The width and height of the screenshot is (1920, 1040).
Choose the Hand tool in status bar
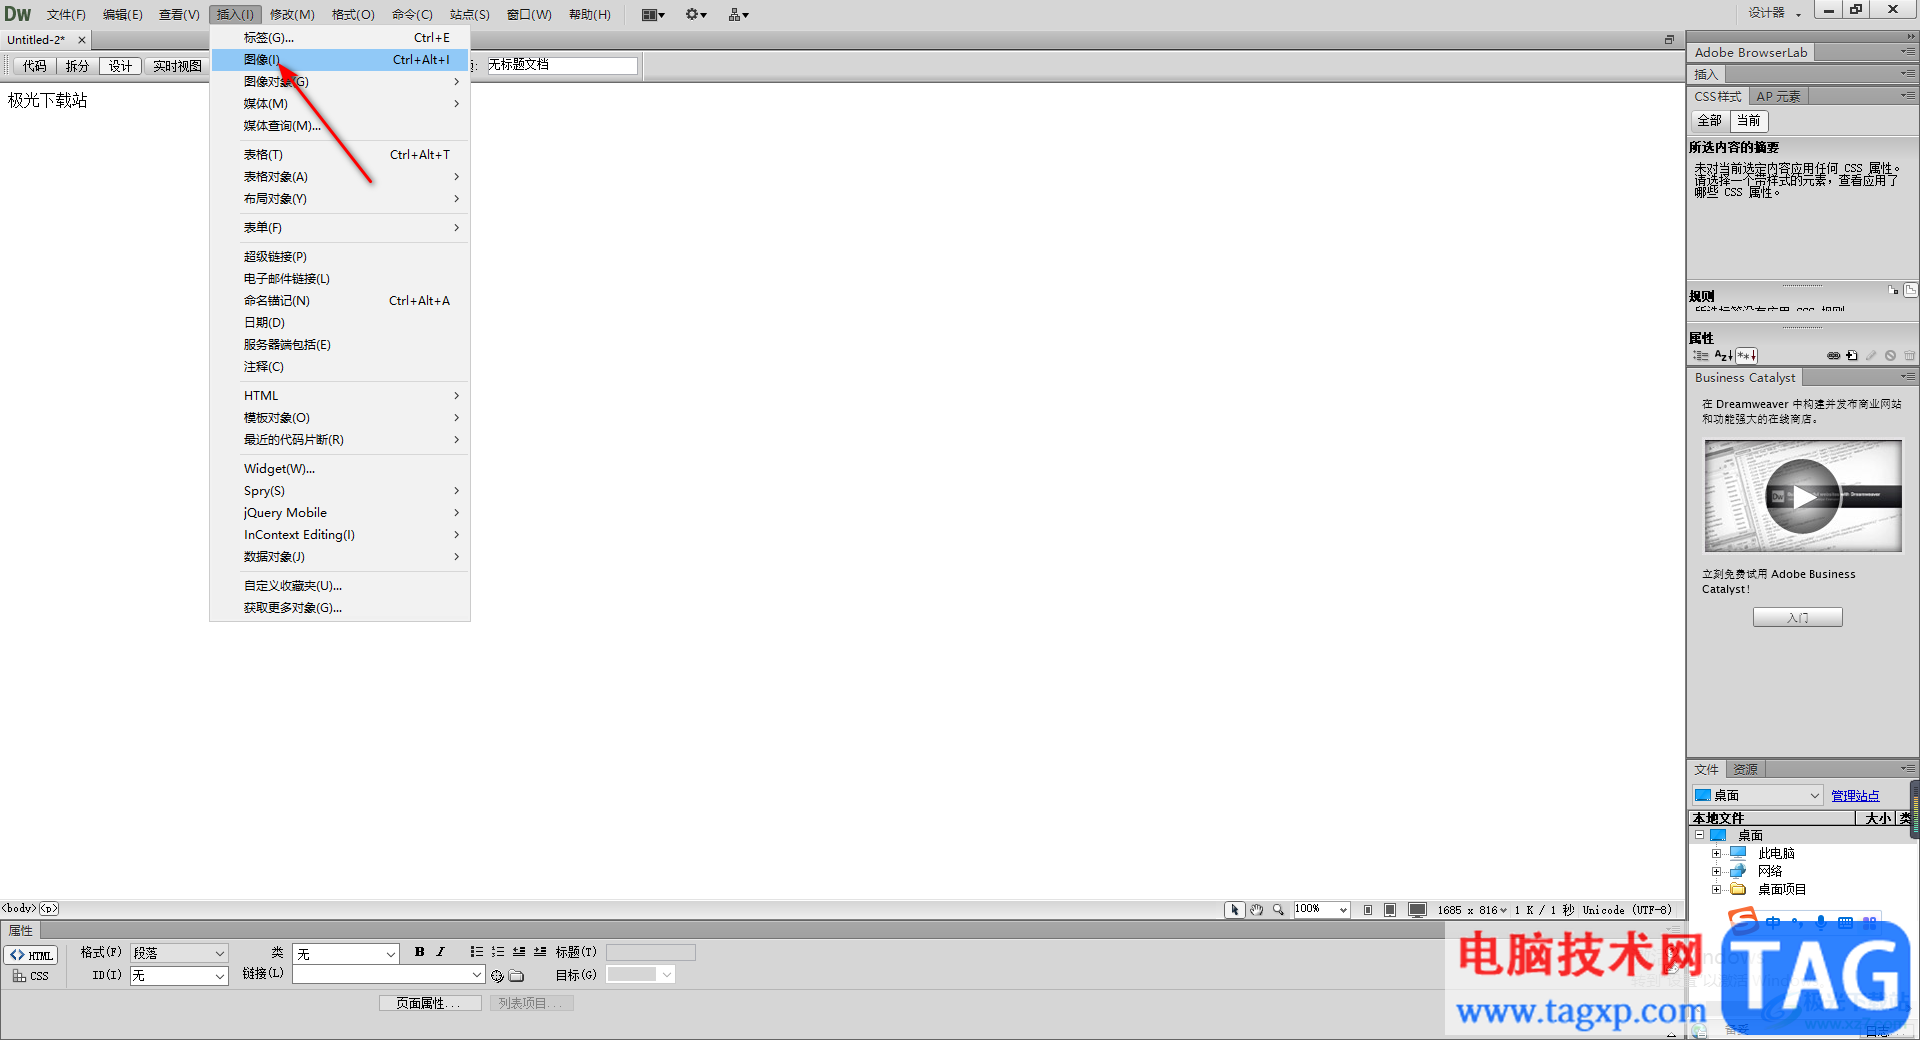point(1257,910)
